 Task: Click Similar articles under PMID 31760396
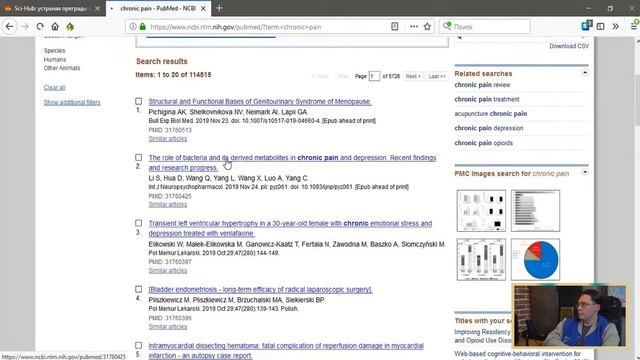[x=168, y=327]
